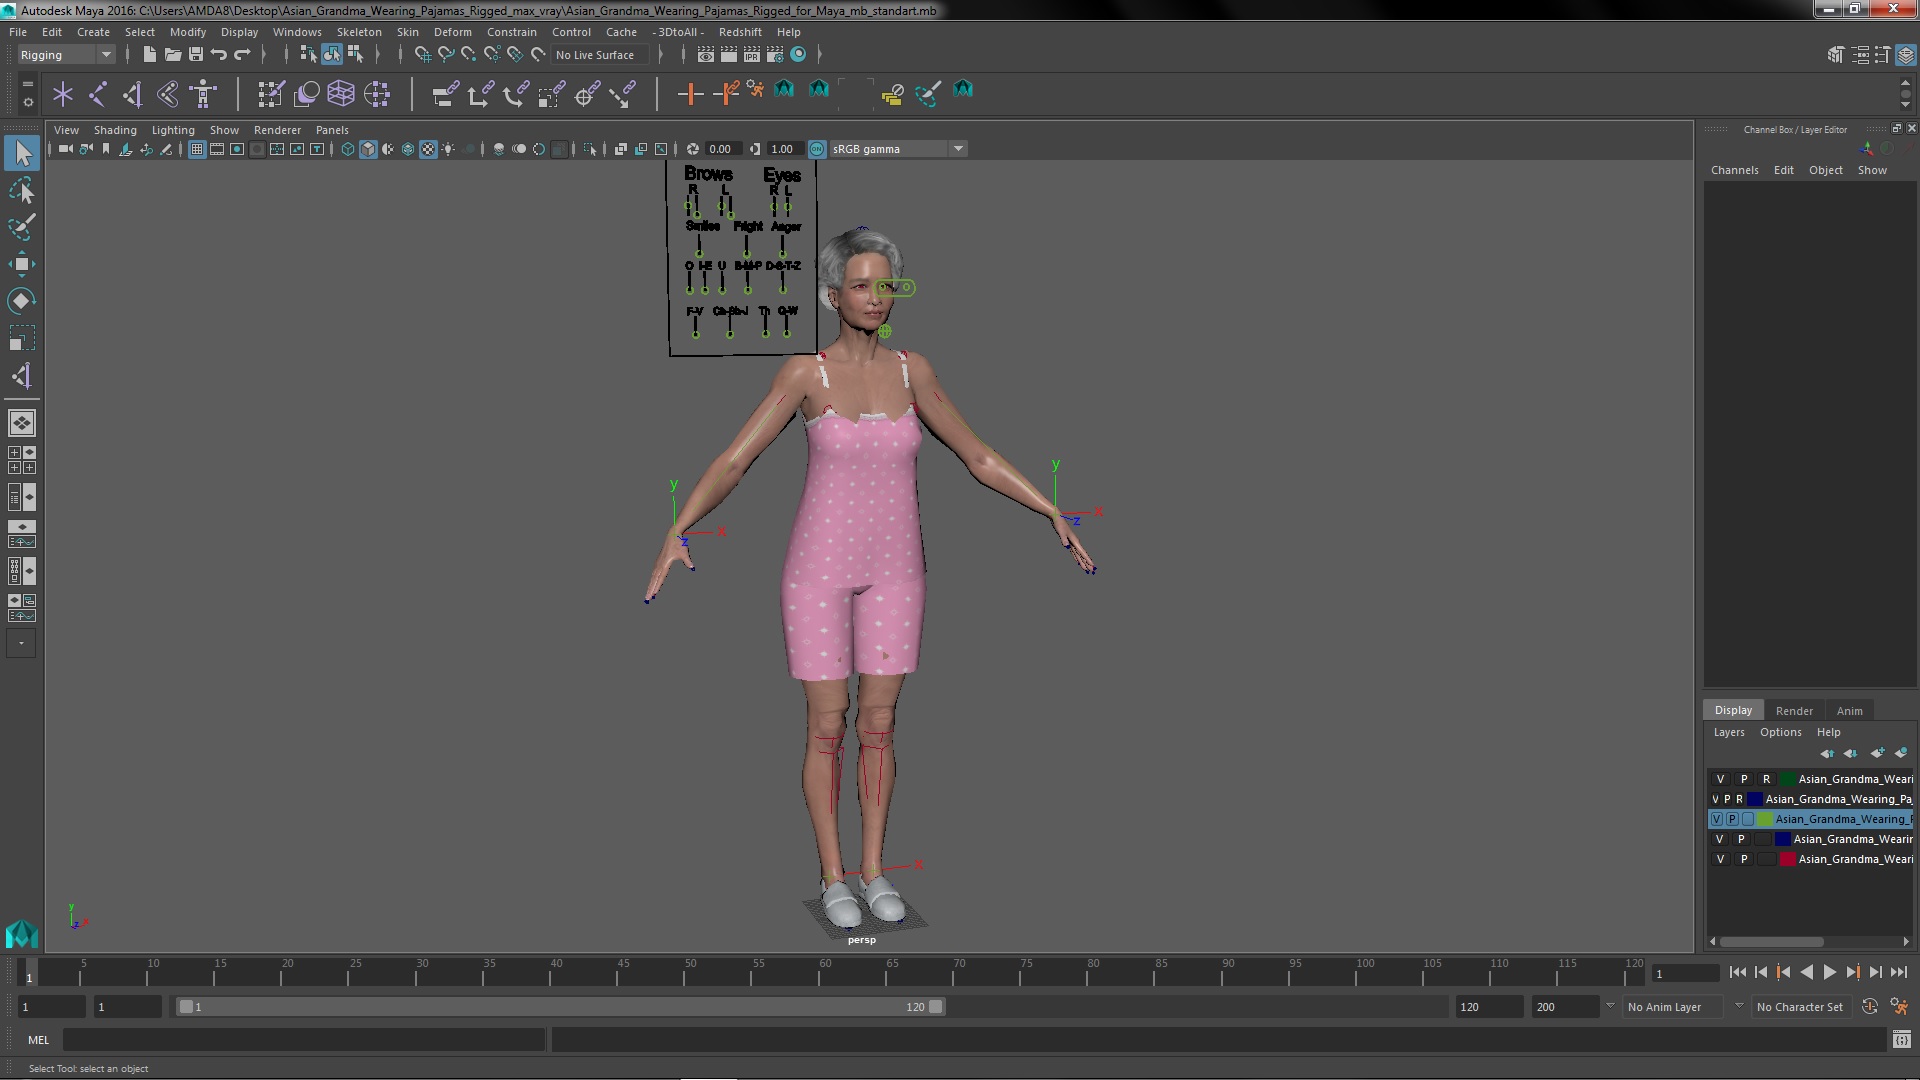1920x1080 pixels.
Task: Toggle empty display type box of red layer
Action: click(x=1767, y=859)
